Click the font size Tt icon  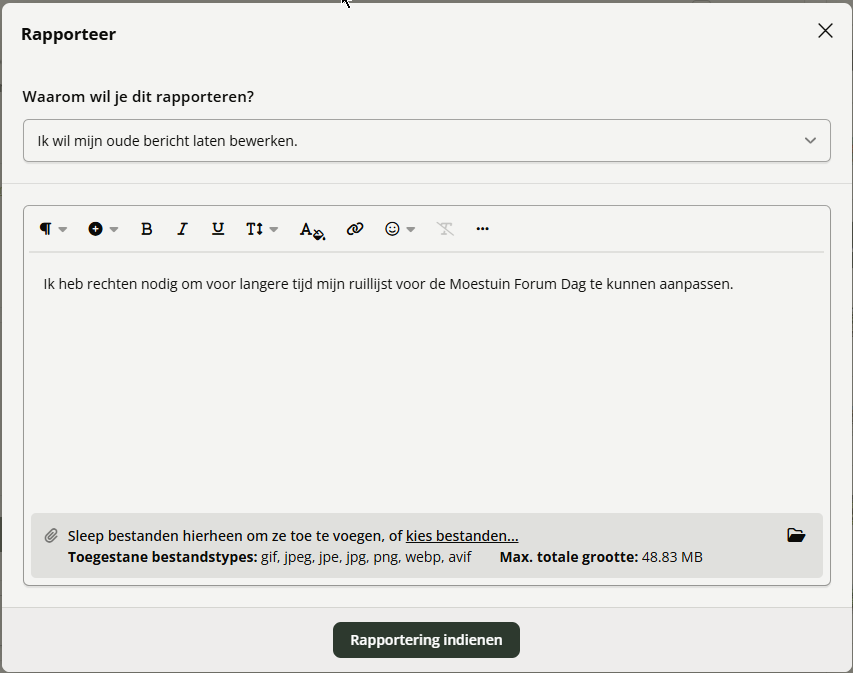tap(254, 229)
